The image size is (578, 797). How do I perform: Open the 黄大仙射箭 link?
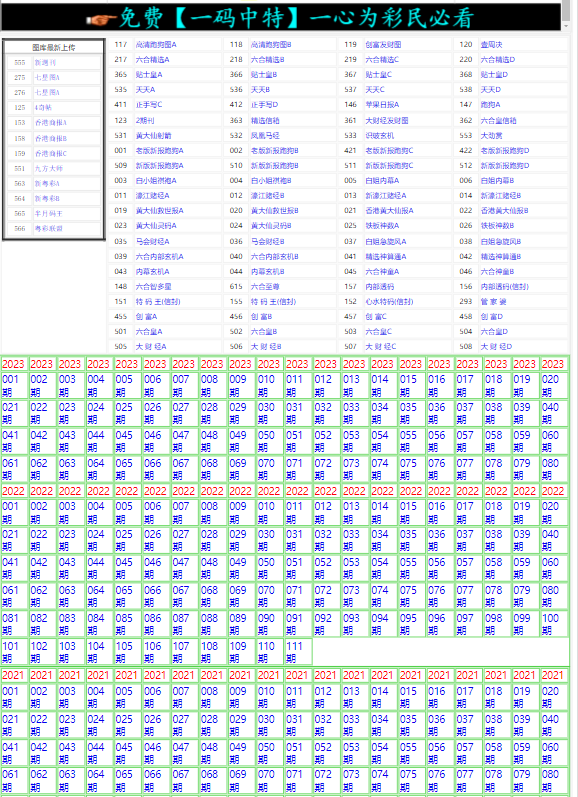154,136
